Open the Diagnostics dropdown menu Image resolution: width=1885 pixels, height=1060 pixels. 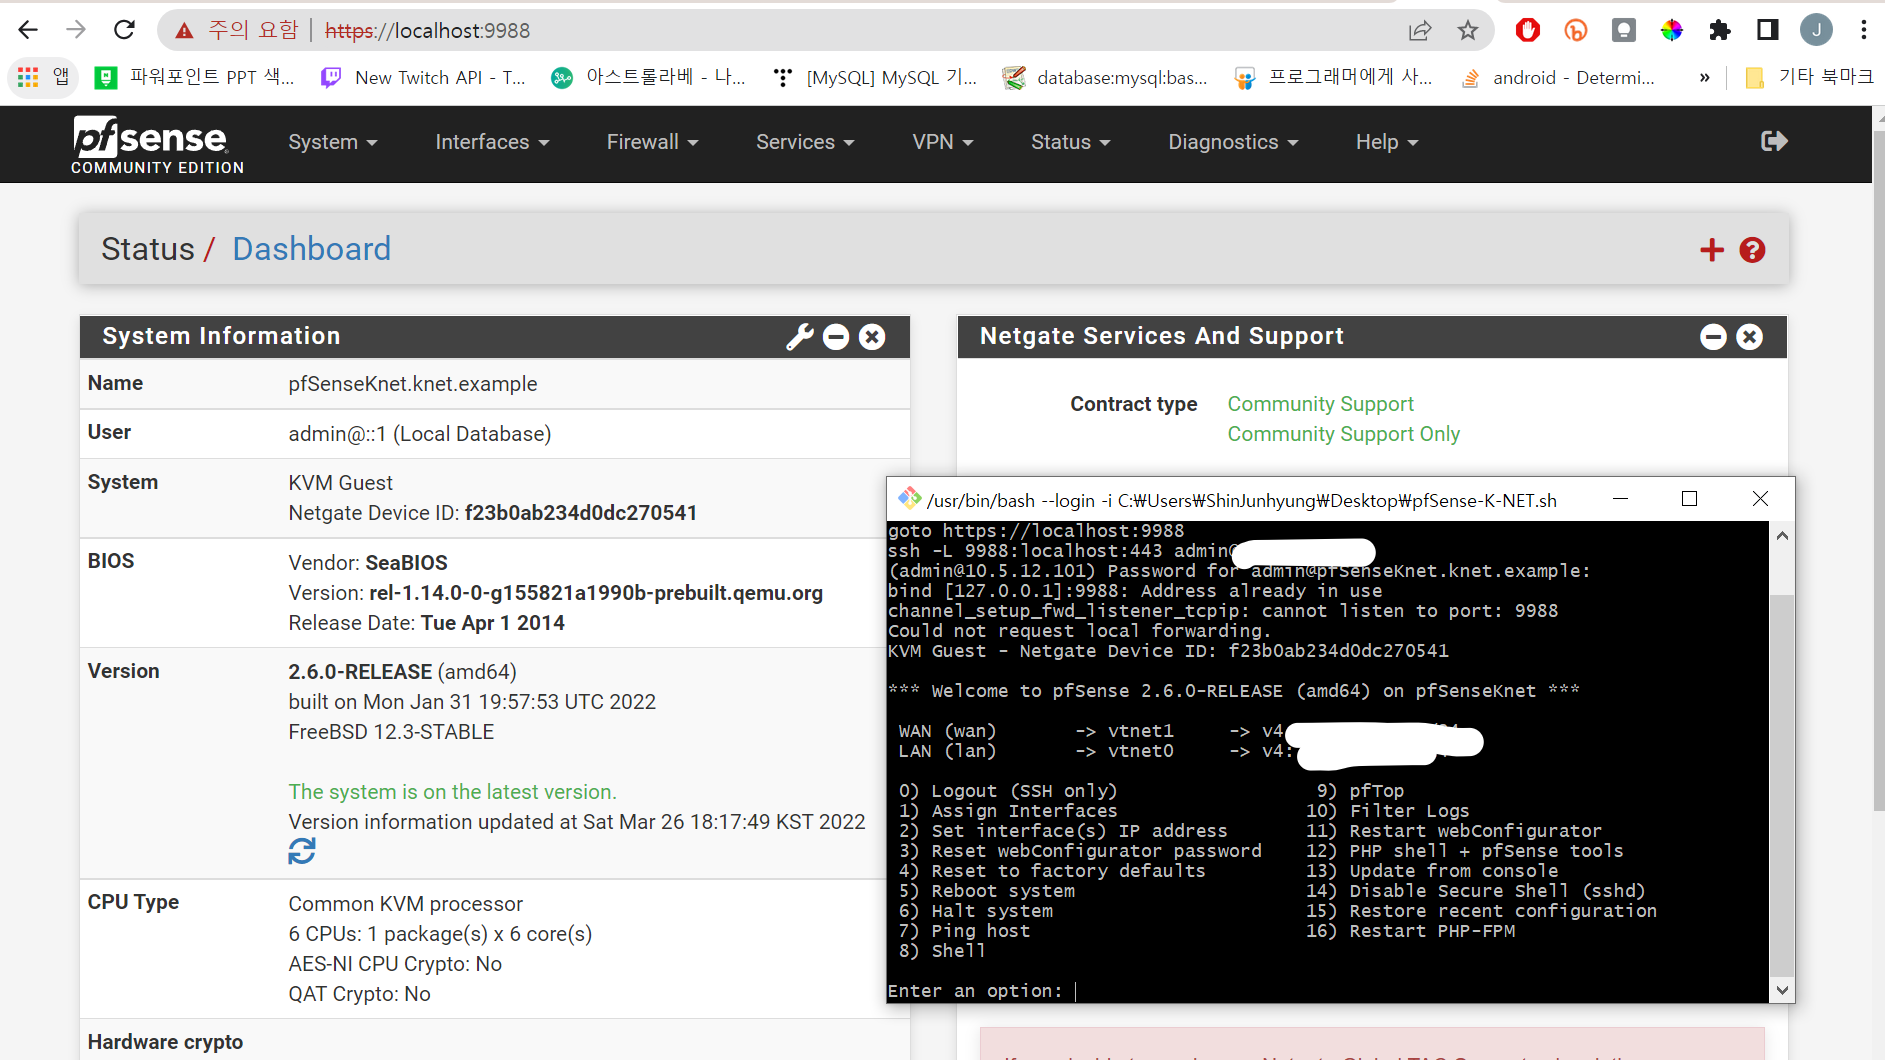1233,142
